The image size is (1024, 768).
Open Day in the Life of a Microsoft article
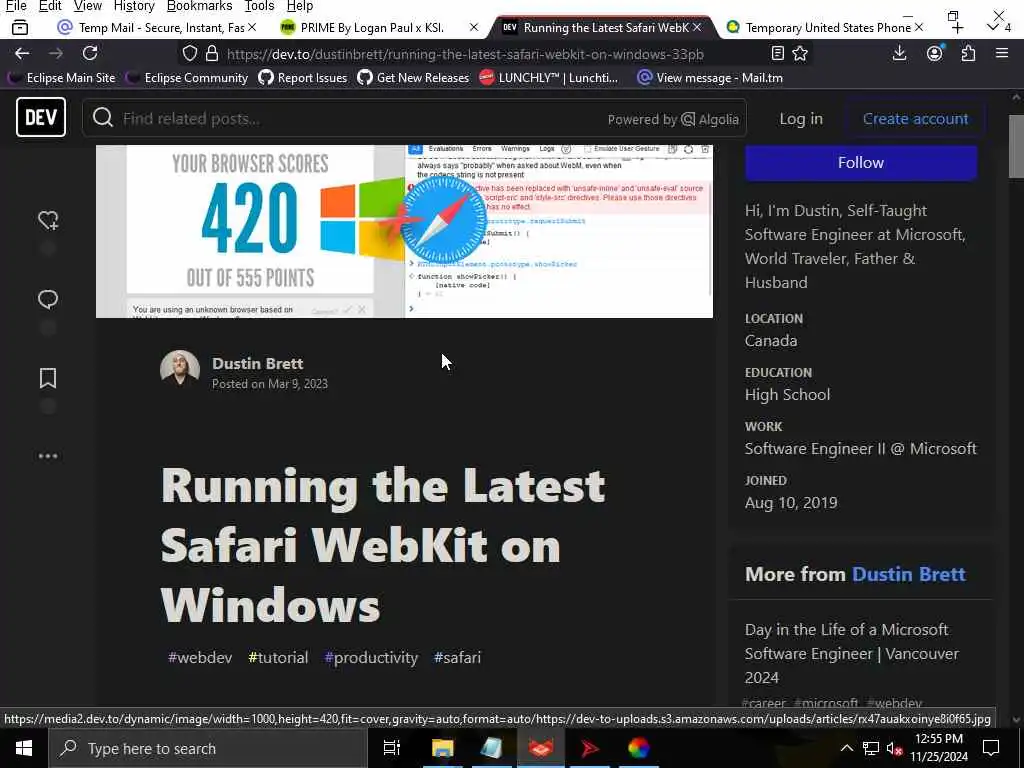[x=852, y=653]
